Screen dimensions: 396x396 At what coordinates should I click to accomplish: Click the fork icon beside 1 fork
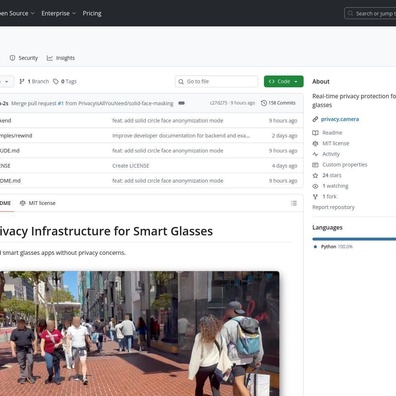(x=315, y=197)
